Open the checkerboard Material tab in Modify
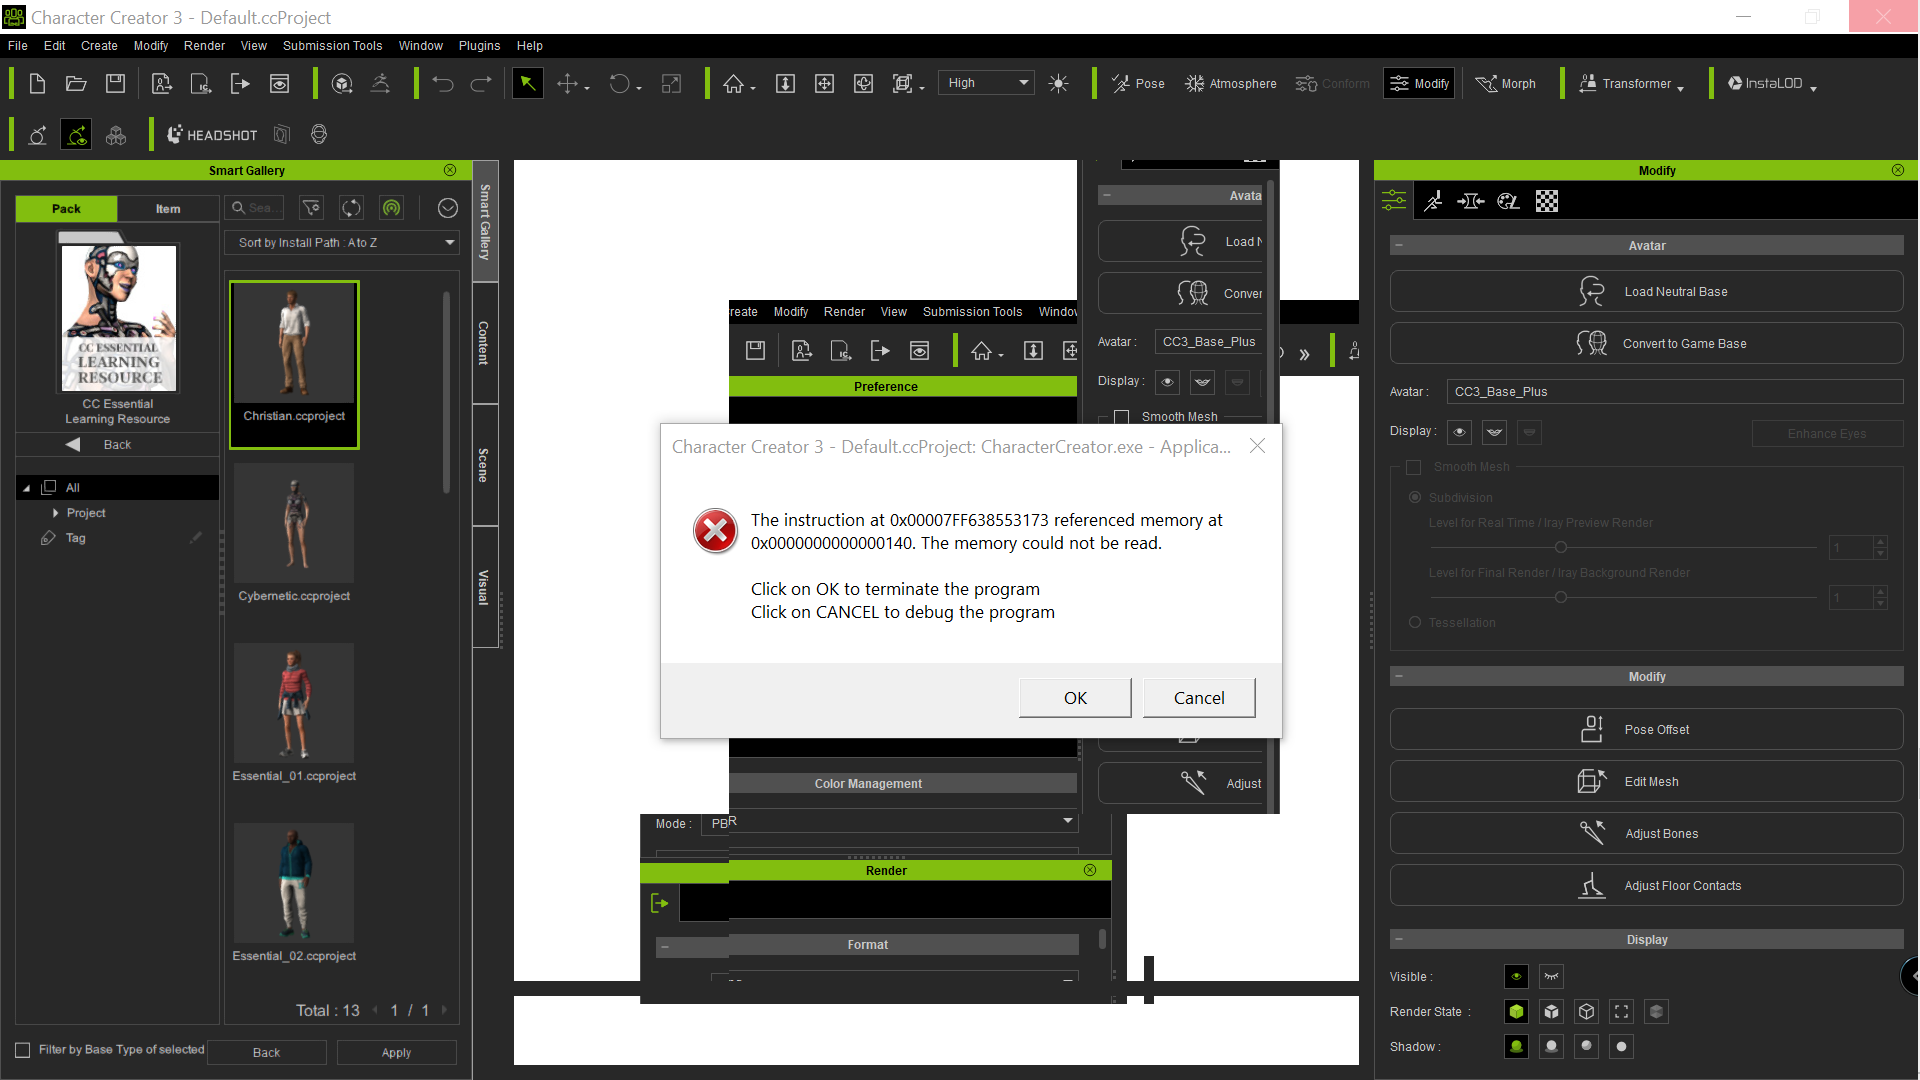The height and width of the screenshot is (1080, 1920). pyautogui.click(x=1547, y=201)
